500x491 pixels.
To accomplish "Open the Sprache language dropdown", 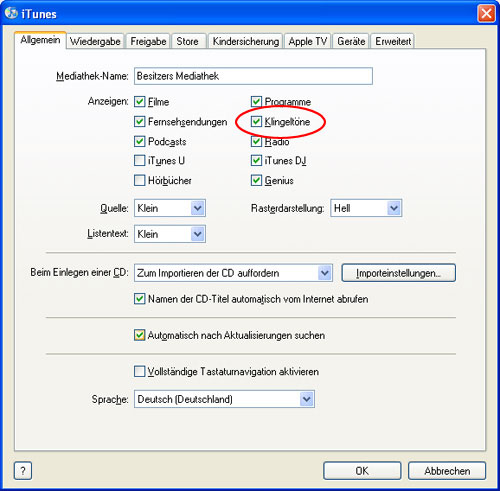I will pyautogui.click(x=224, y=399).
